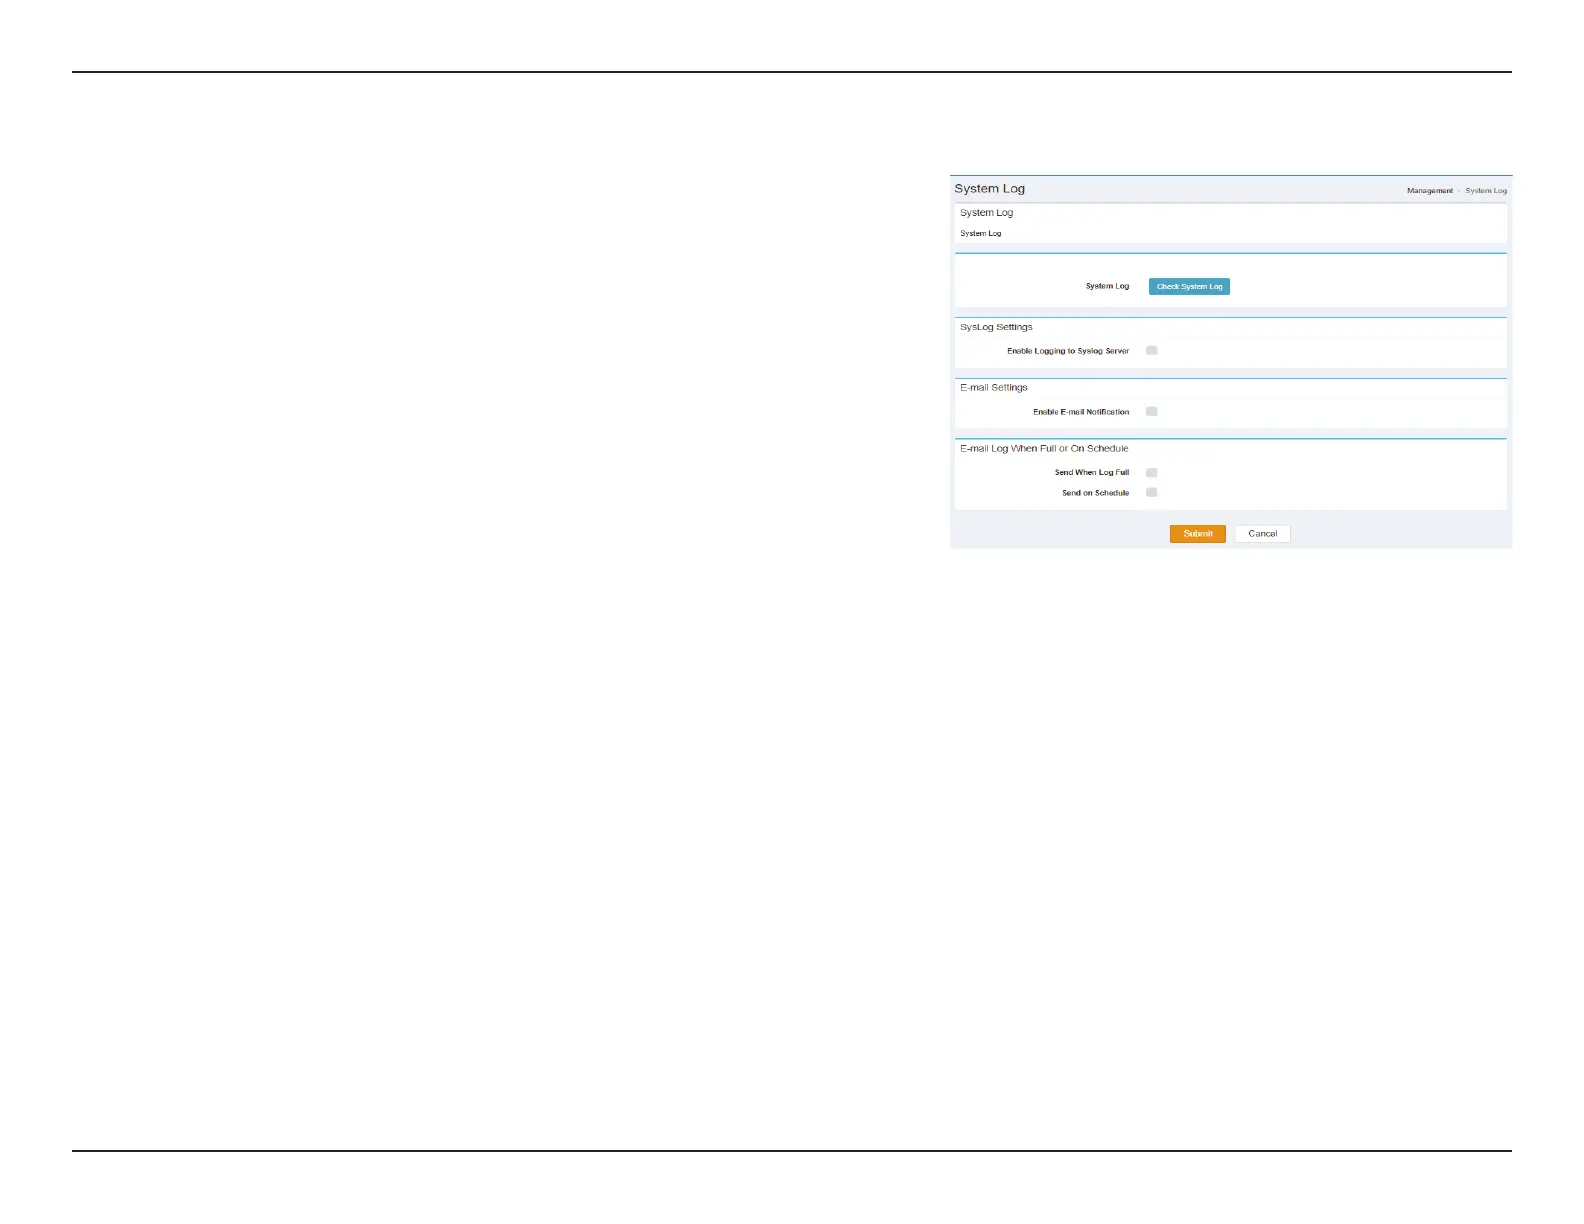The image size is (1584, 1224).
Task: Click the Check System Log button
Action: (x=1189, y=287)
